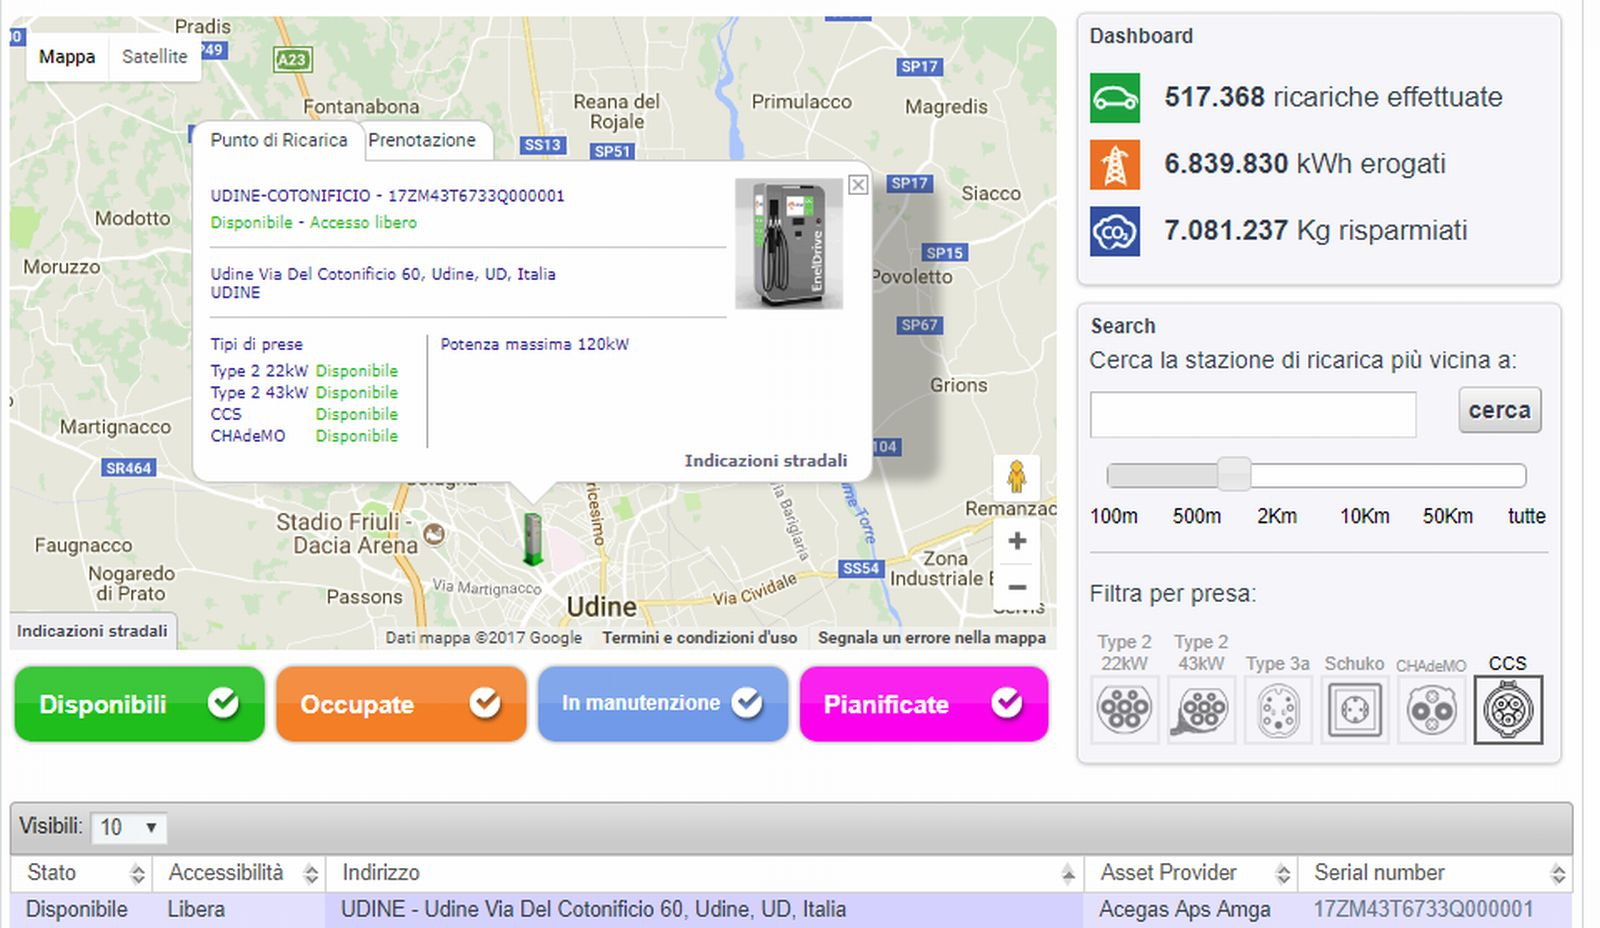Screen dimensions: 1600x928
Task: Select the Type 2 43kW socket filter icon
Action: 1201,710
